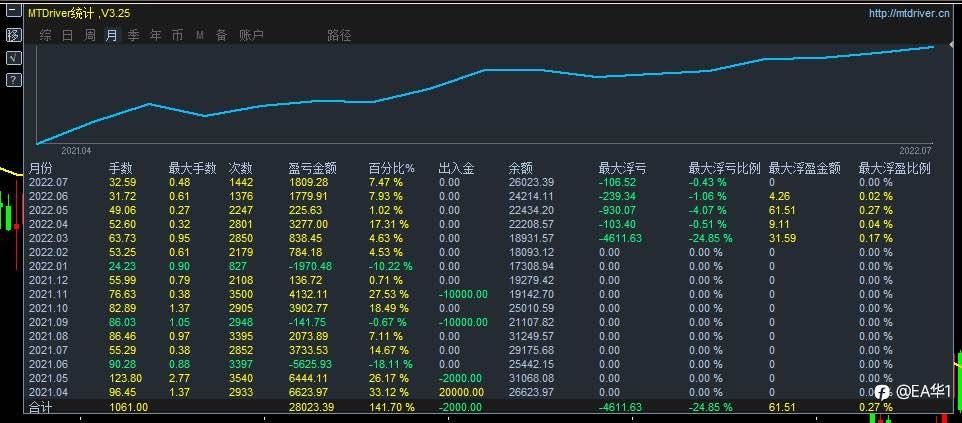This screenshot has height=423, width=962.
Task: Select the 月 monthly tab
Action: [112, 36]
